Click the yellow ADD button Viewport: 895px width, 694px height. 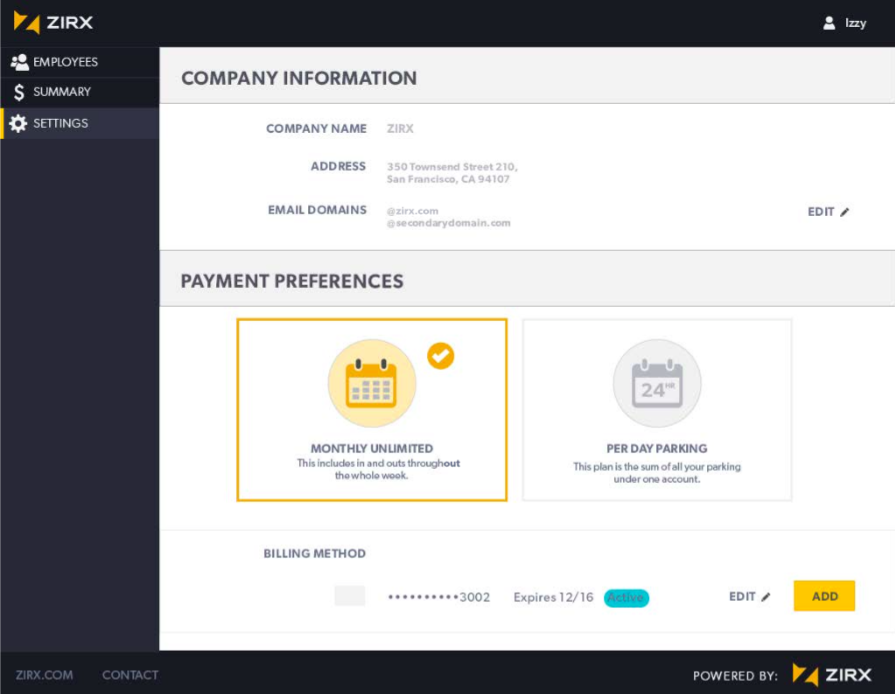click(824, 596)
